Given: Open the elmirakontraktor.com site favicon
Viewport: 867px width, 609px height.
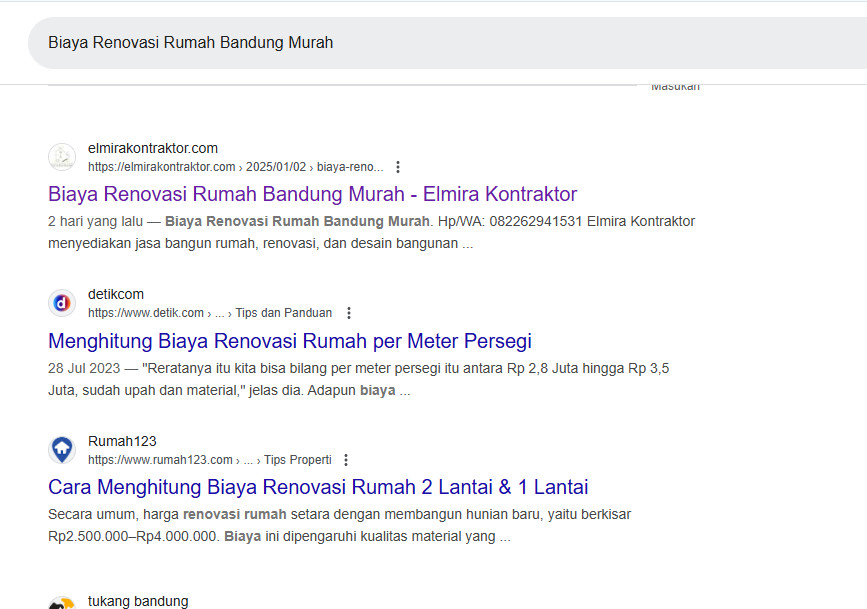Looking at the screenshot, I should [62, 157].
